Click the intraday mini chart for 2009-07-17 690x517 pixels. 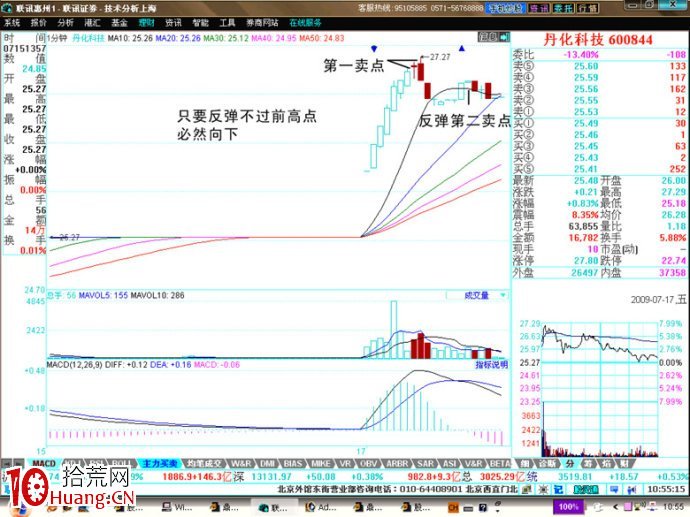click(x=600, y=388)
